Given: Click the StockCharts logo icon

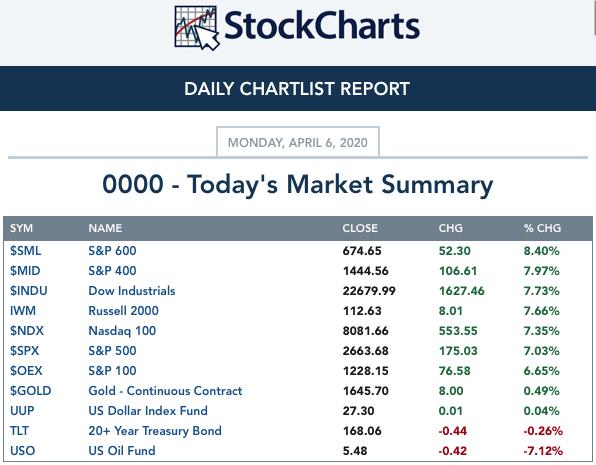Looking at the screenshot, I should tap(197, 28).
